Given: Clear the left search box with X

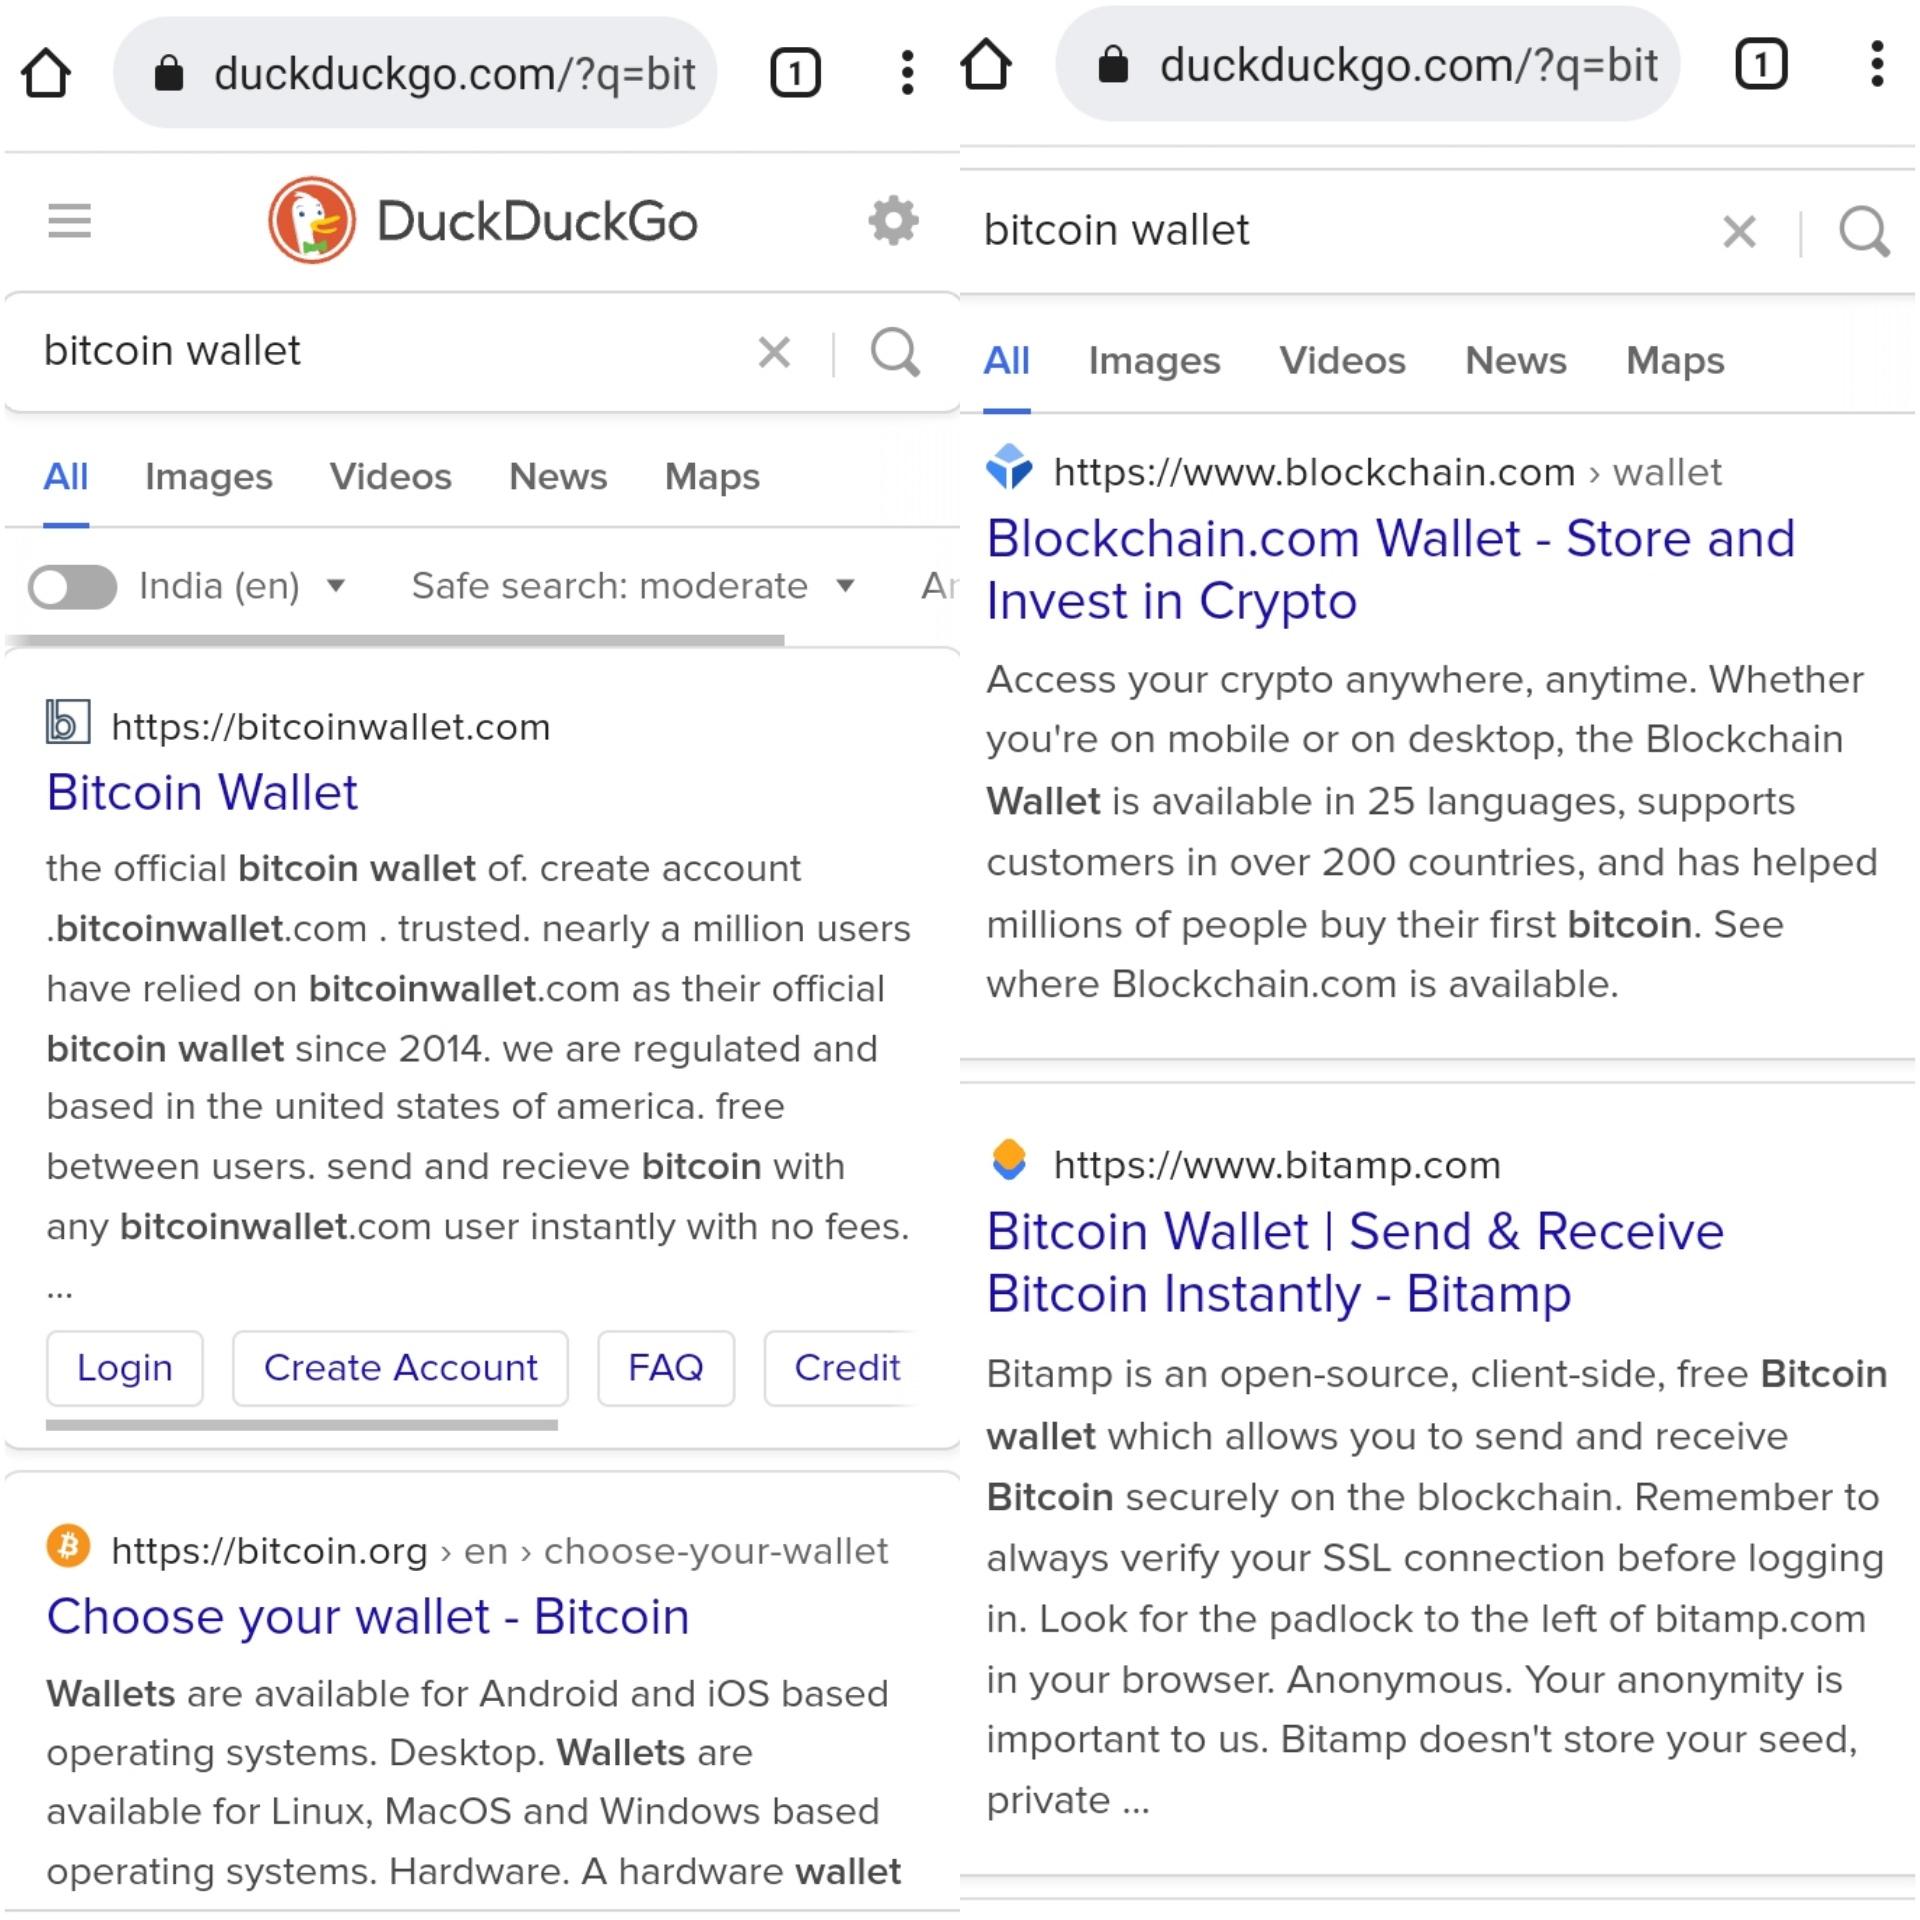Looking at the screenshot, I should tap(774, 352).
